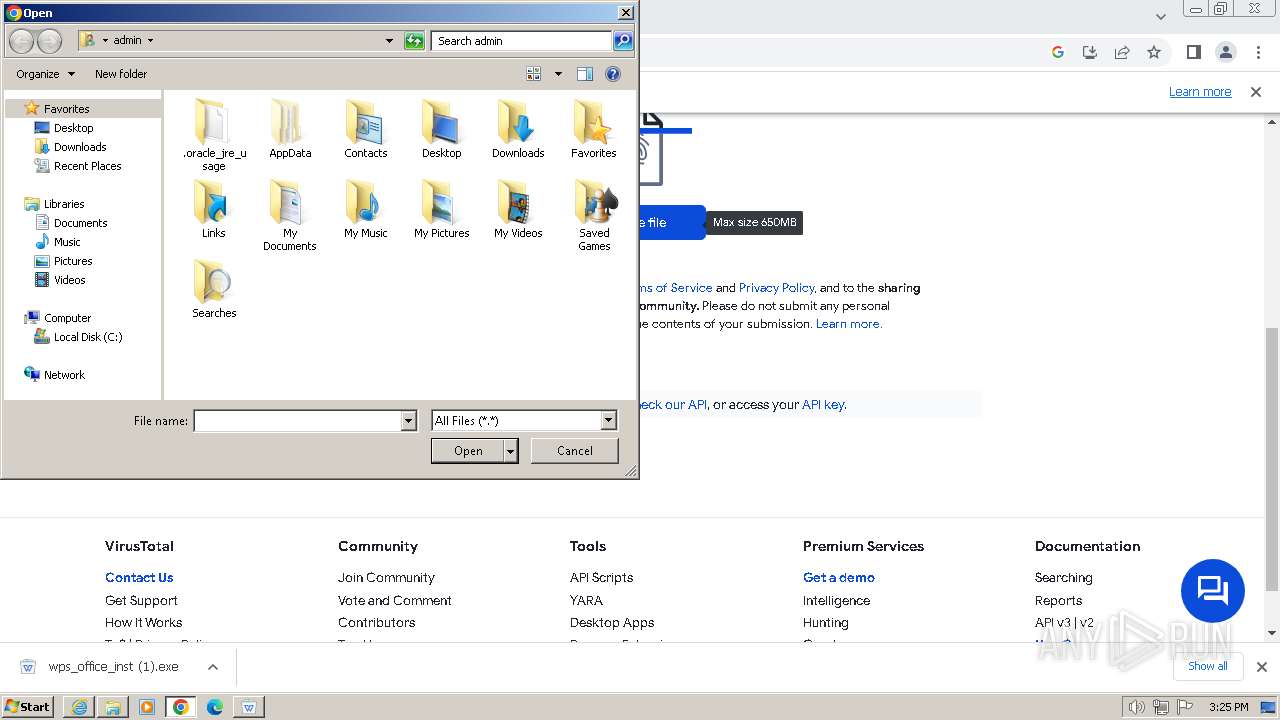Open the split arrow on the Open button
This screenshot has width=1280, height=720.
[510, 451]
